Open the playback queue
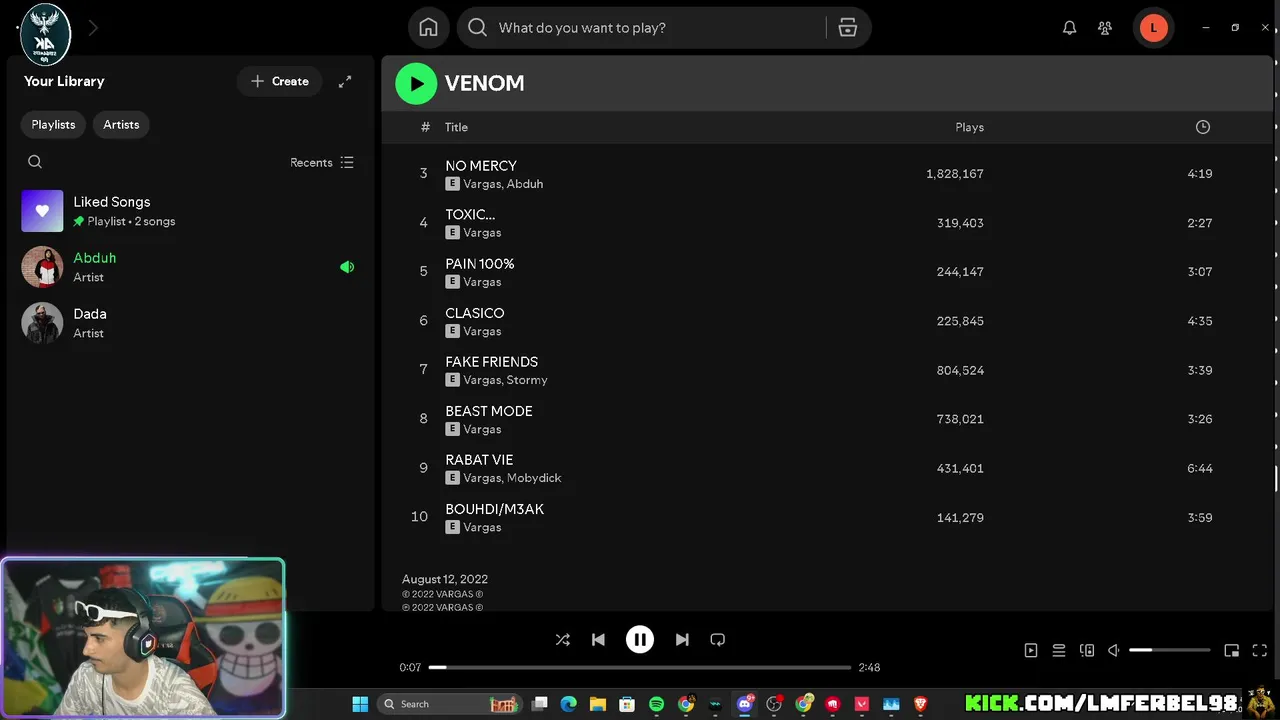 1059,650
